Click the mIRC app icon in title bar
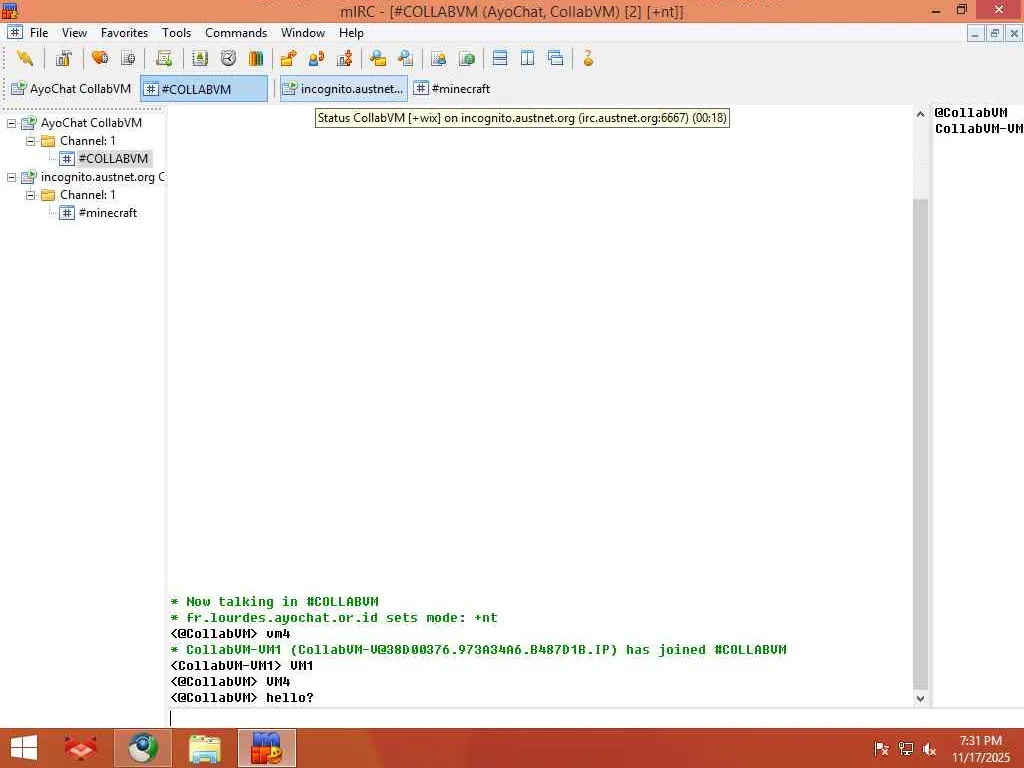Screen dimensions: 1024x768 [10, 10]
